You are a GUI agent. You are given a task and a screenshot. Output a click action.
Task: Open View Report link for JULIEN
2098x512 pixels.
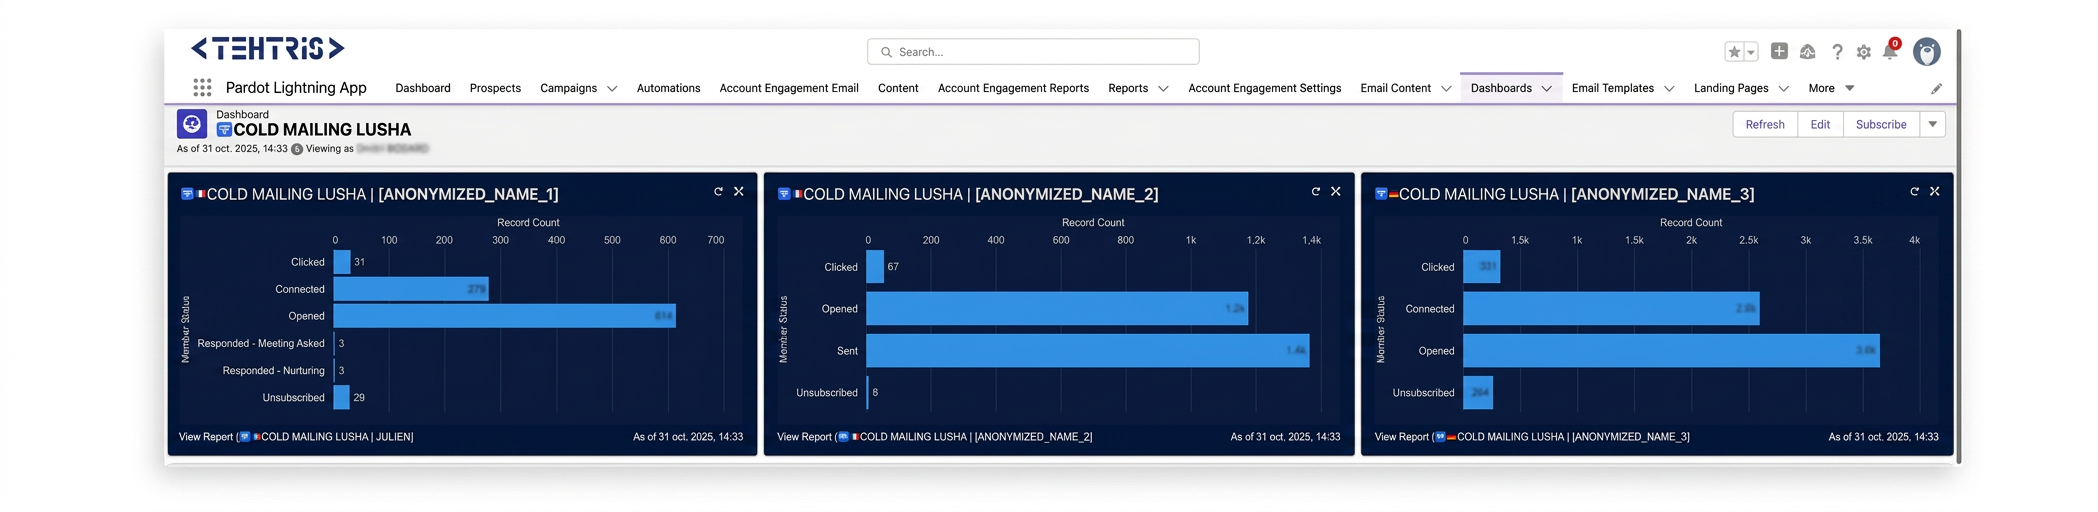point(296,437)
